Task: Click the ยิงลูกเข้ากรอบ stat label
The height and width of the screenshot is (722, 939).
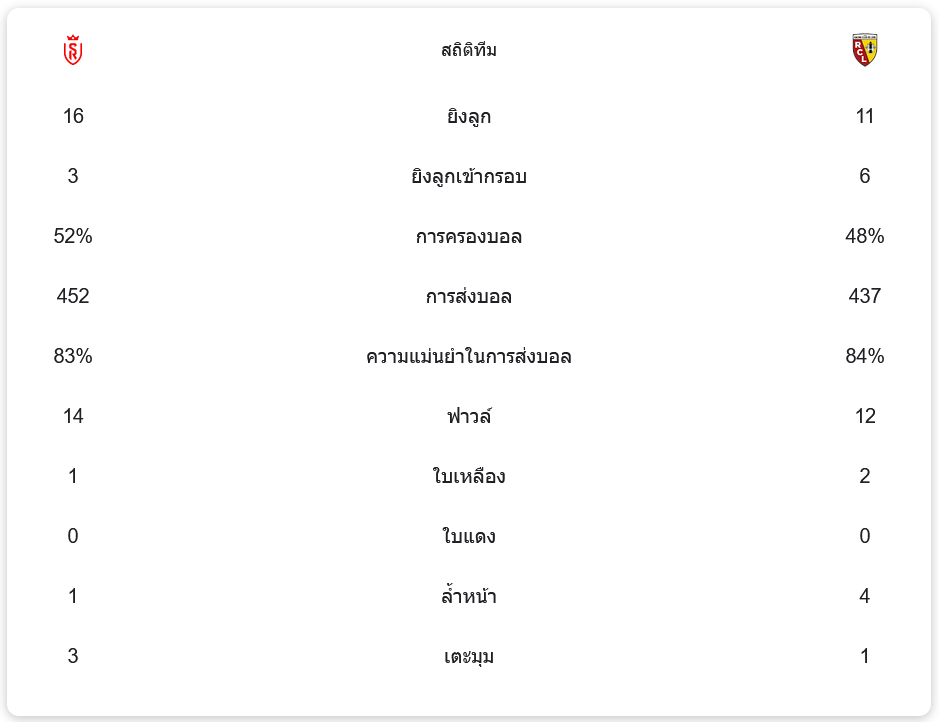Action: [469, 177]
